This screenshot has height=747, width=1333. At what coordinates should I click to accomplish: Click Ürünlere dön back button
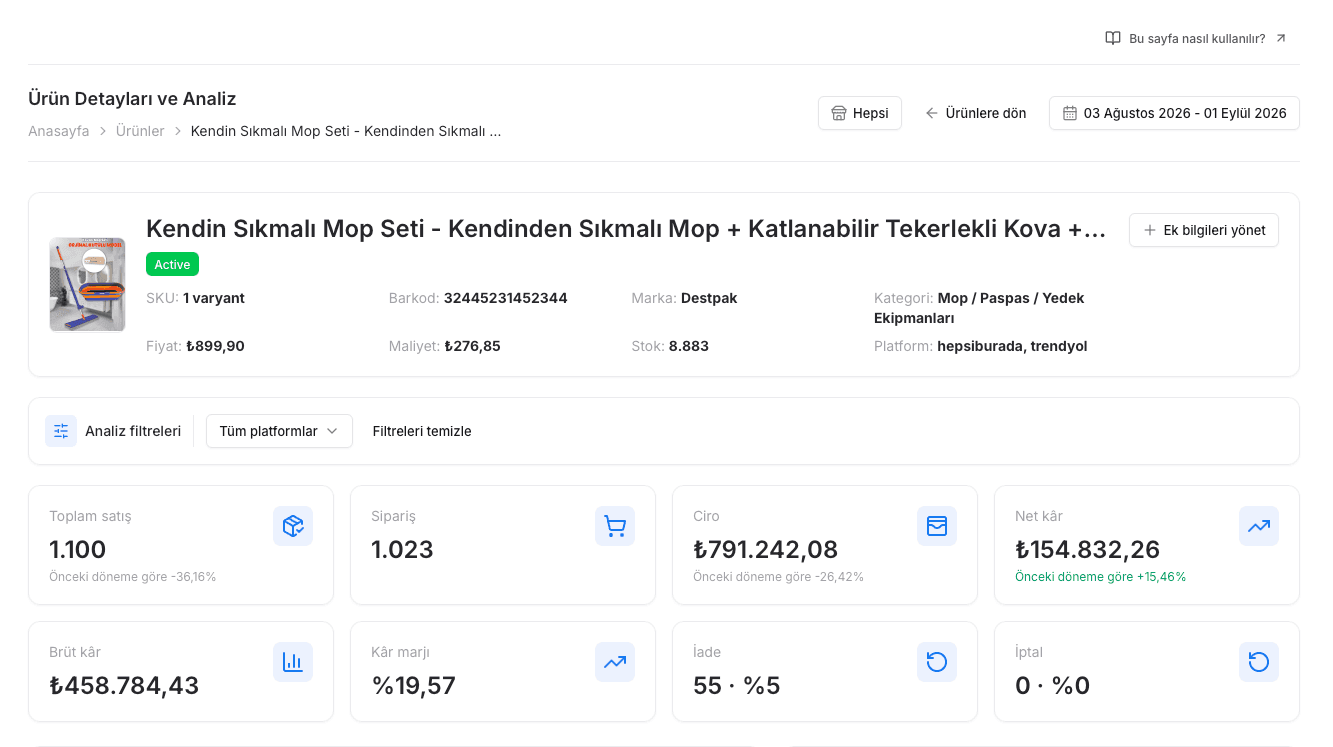[x=975, y=113]
